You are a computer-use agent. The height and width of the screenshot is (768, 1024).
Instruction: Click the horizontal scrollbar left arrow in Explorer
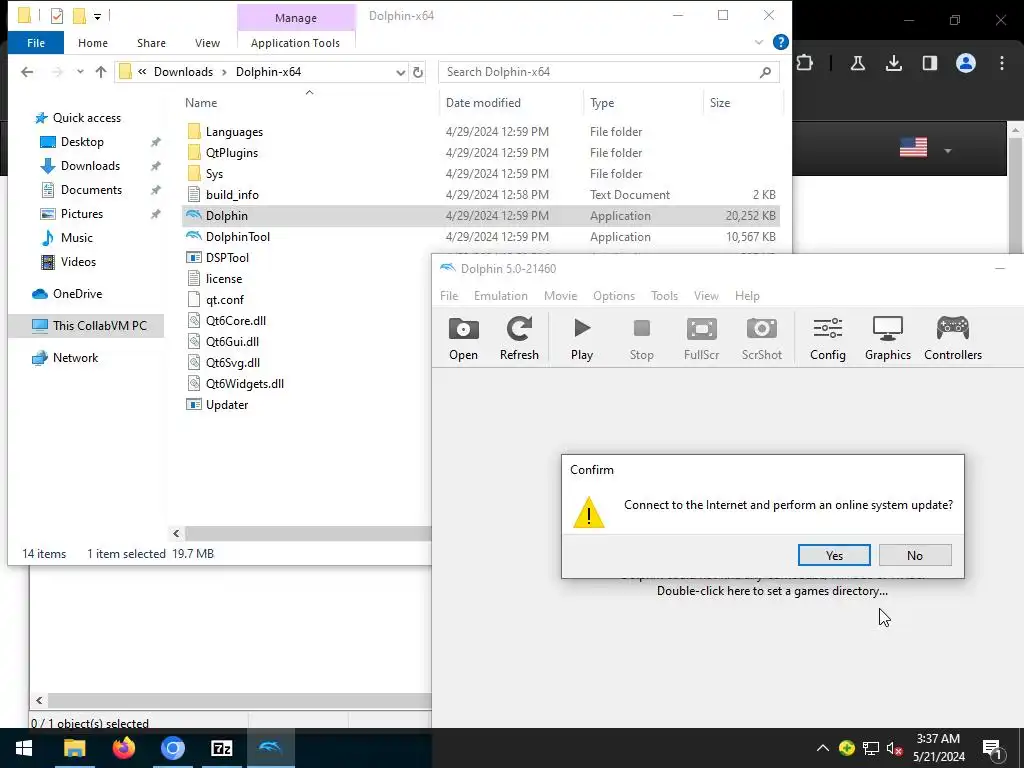[x=176, y=534]
